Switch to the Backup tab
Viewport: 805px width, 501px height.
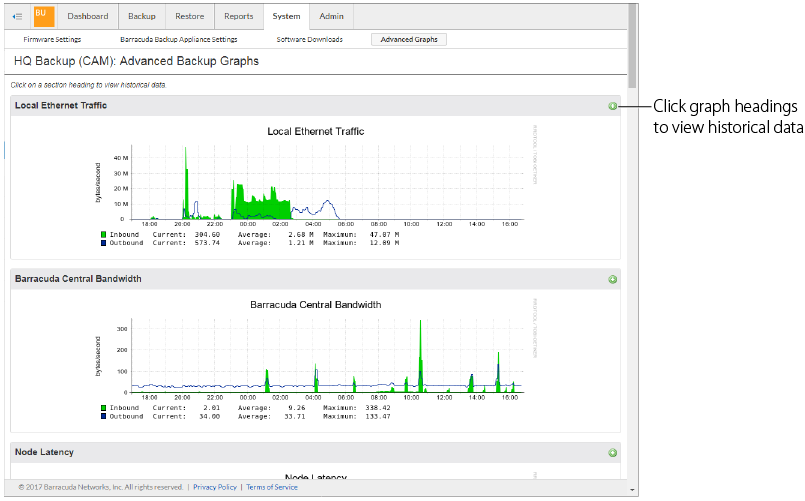(x=142, y=16)
